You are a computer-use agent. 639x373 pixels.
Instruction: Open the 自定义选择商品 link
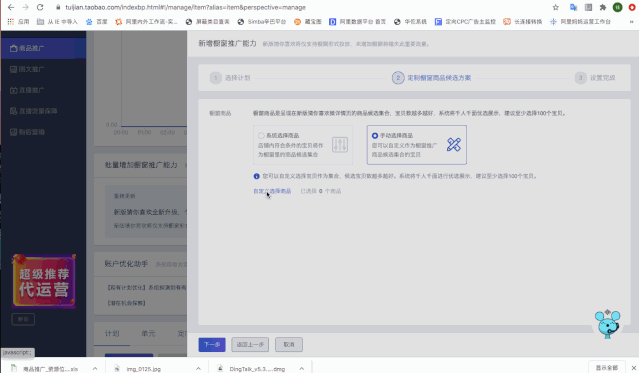tap(272, 191)
